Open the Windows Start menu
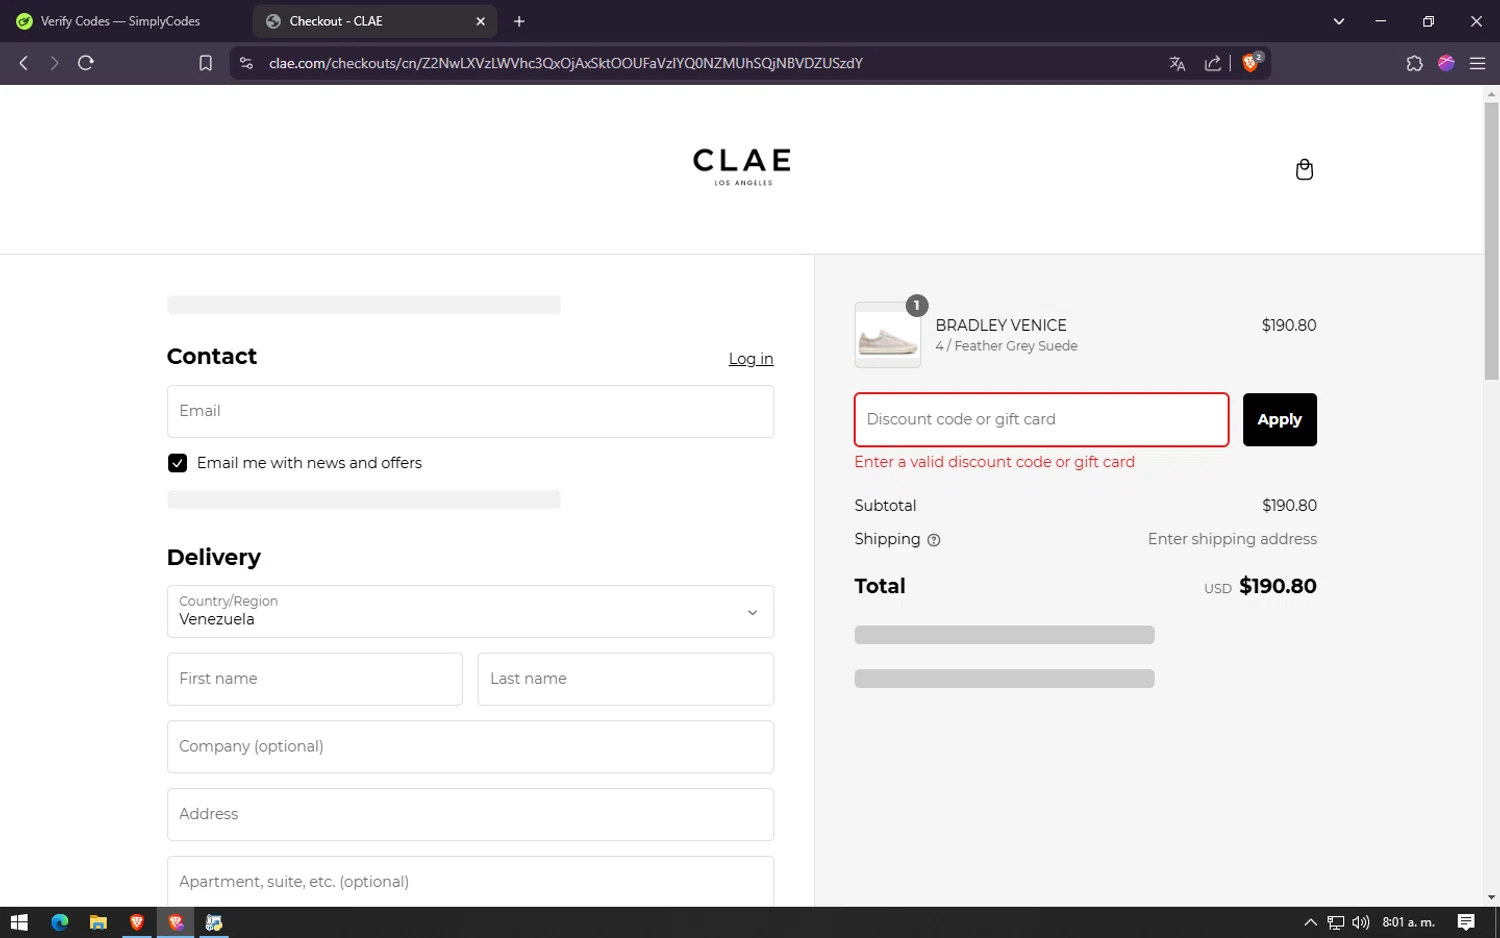The height and width of the screenshot is (938, 1500). click(x=19, y=922)
